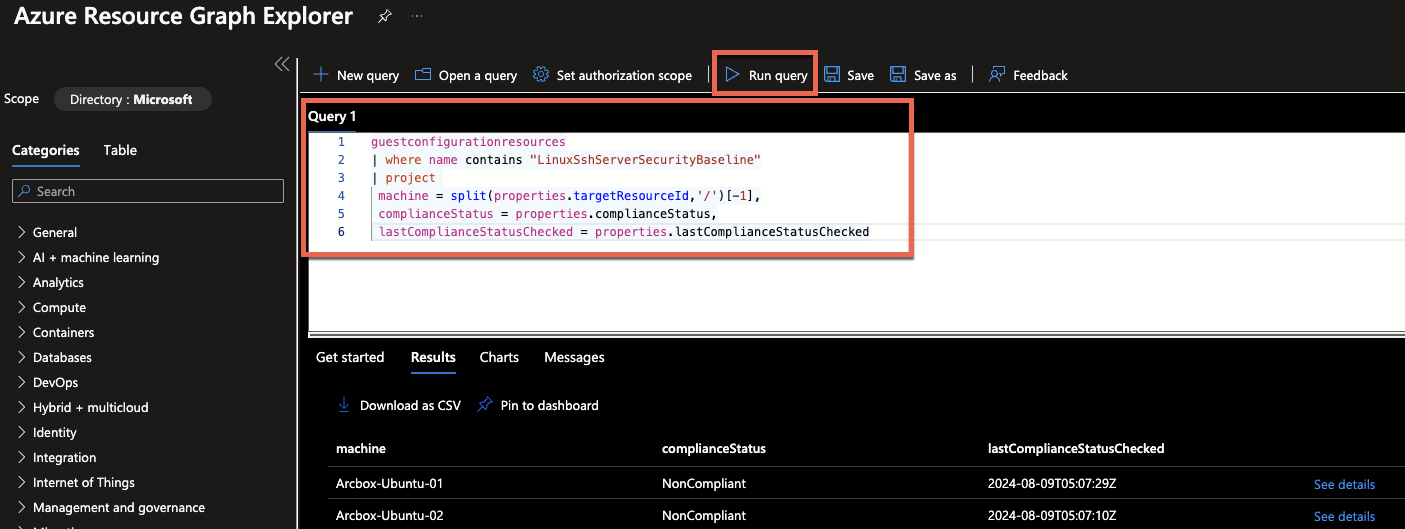Click the Save as disk icon

898,75
